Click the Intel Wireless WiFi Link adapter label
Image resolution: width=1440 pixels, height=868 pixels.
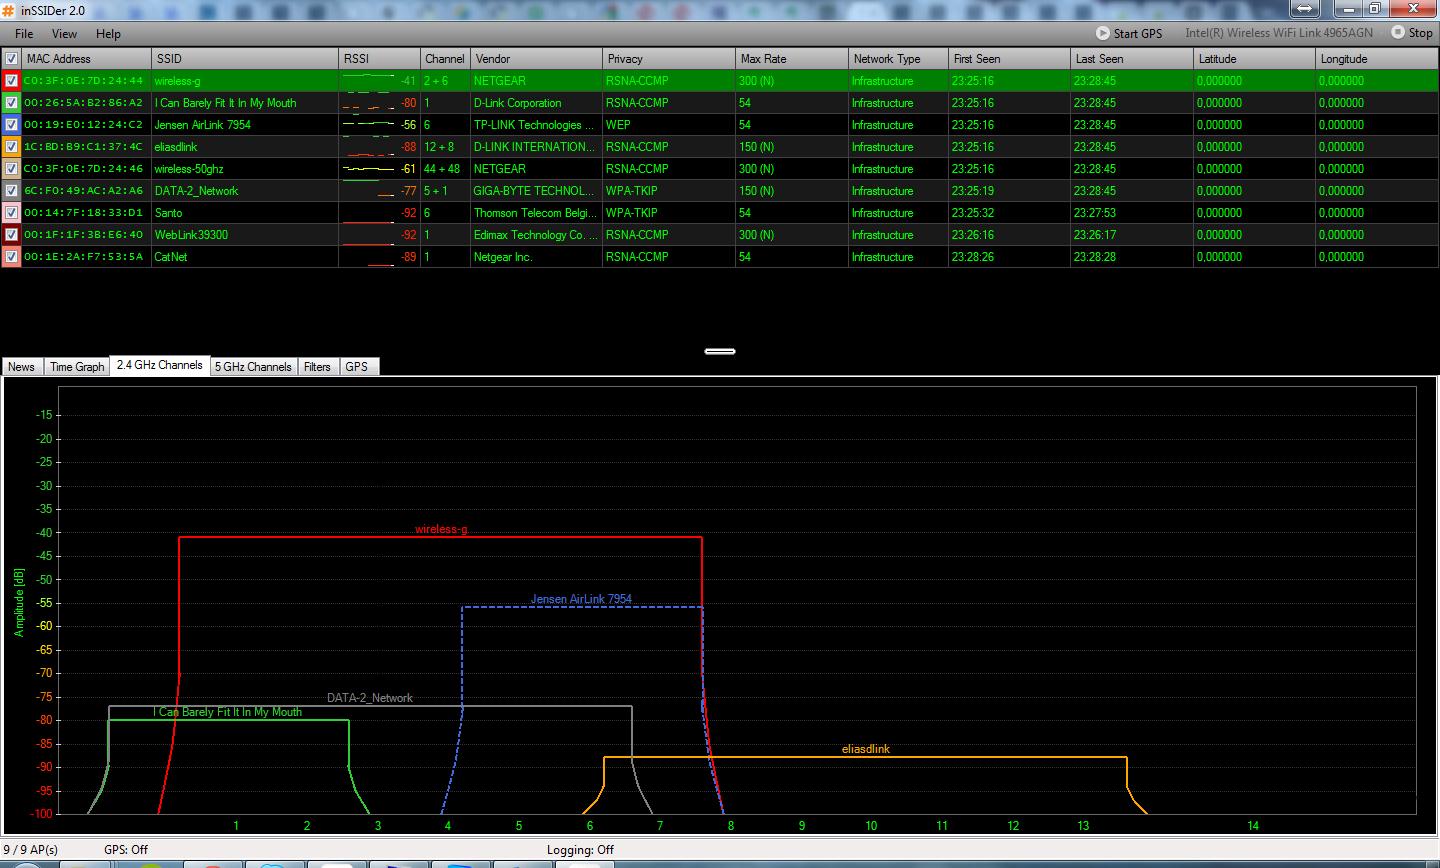pyautogui.click(x=1279, y=33)
